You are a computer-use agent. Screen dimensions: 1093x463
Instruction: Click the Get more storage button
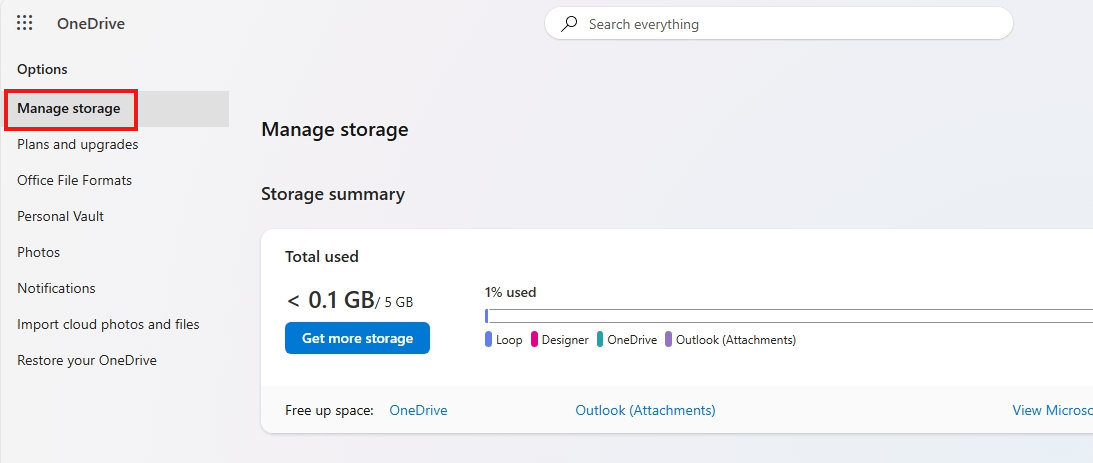click(x=357, y=338)
